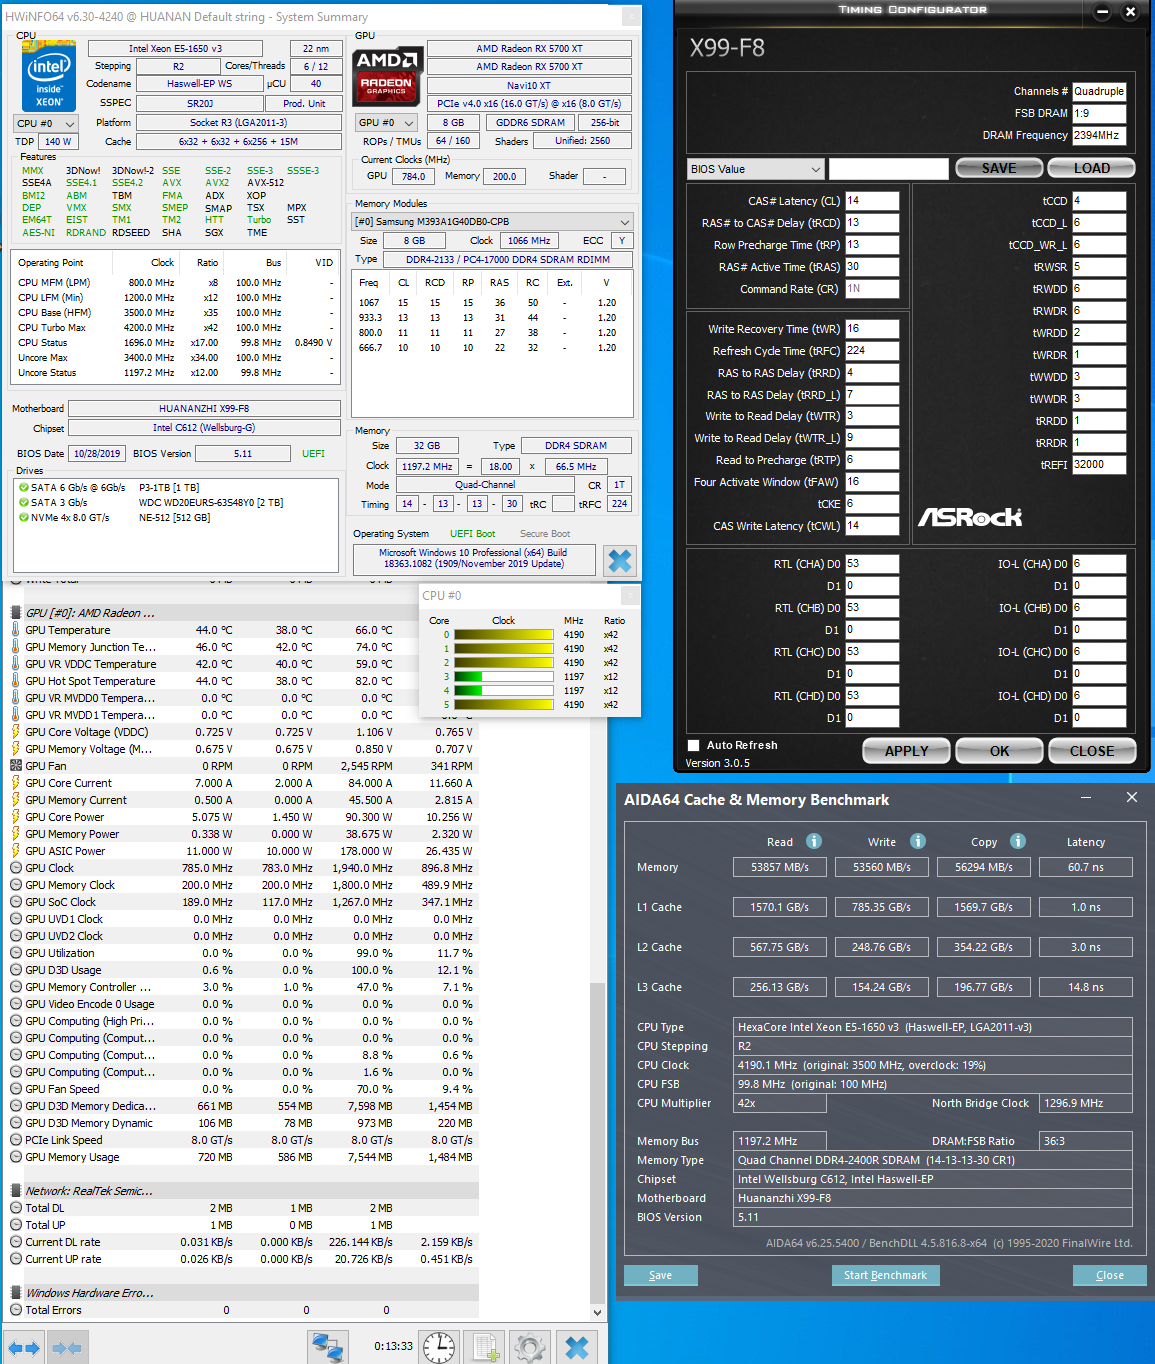Select the PCIe Link Speed sensor row

point(244,1140)
